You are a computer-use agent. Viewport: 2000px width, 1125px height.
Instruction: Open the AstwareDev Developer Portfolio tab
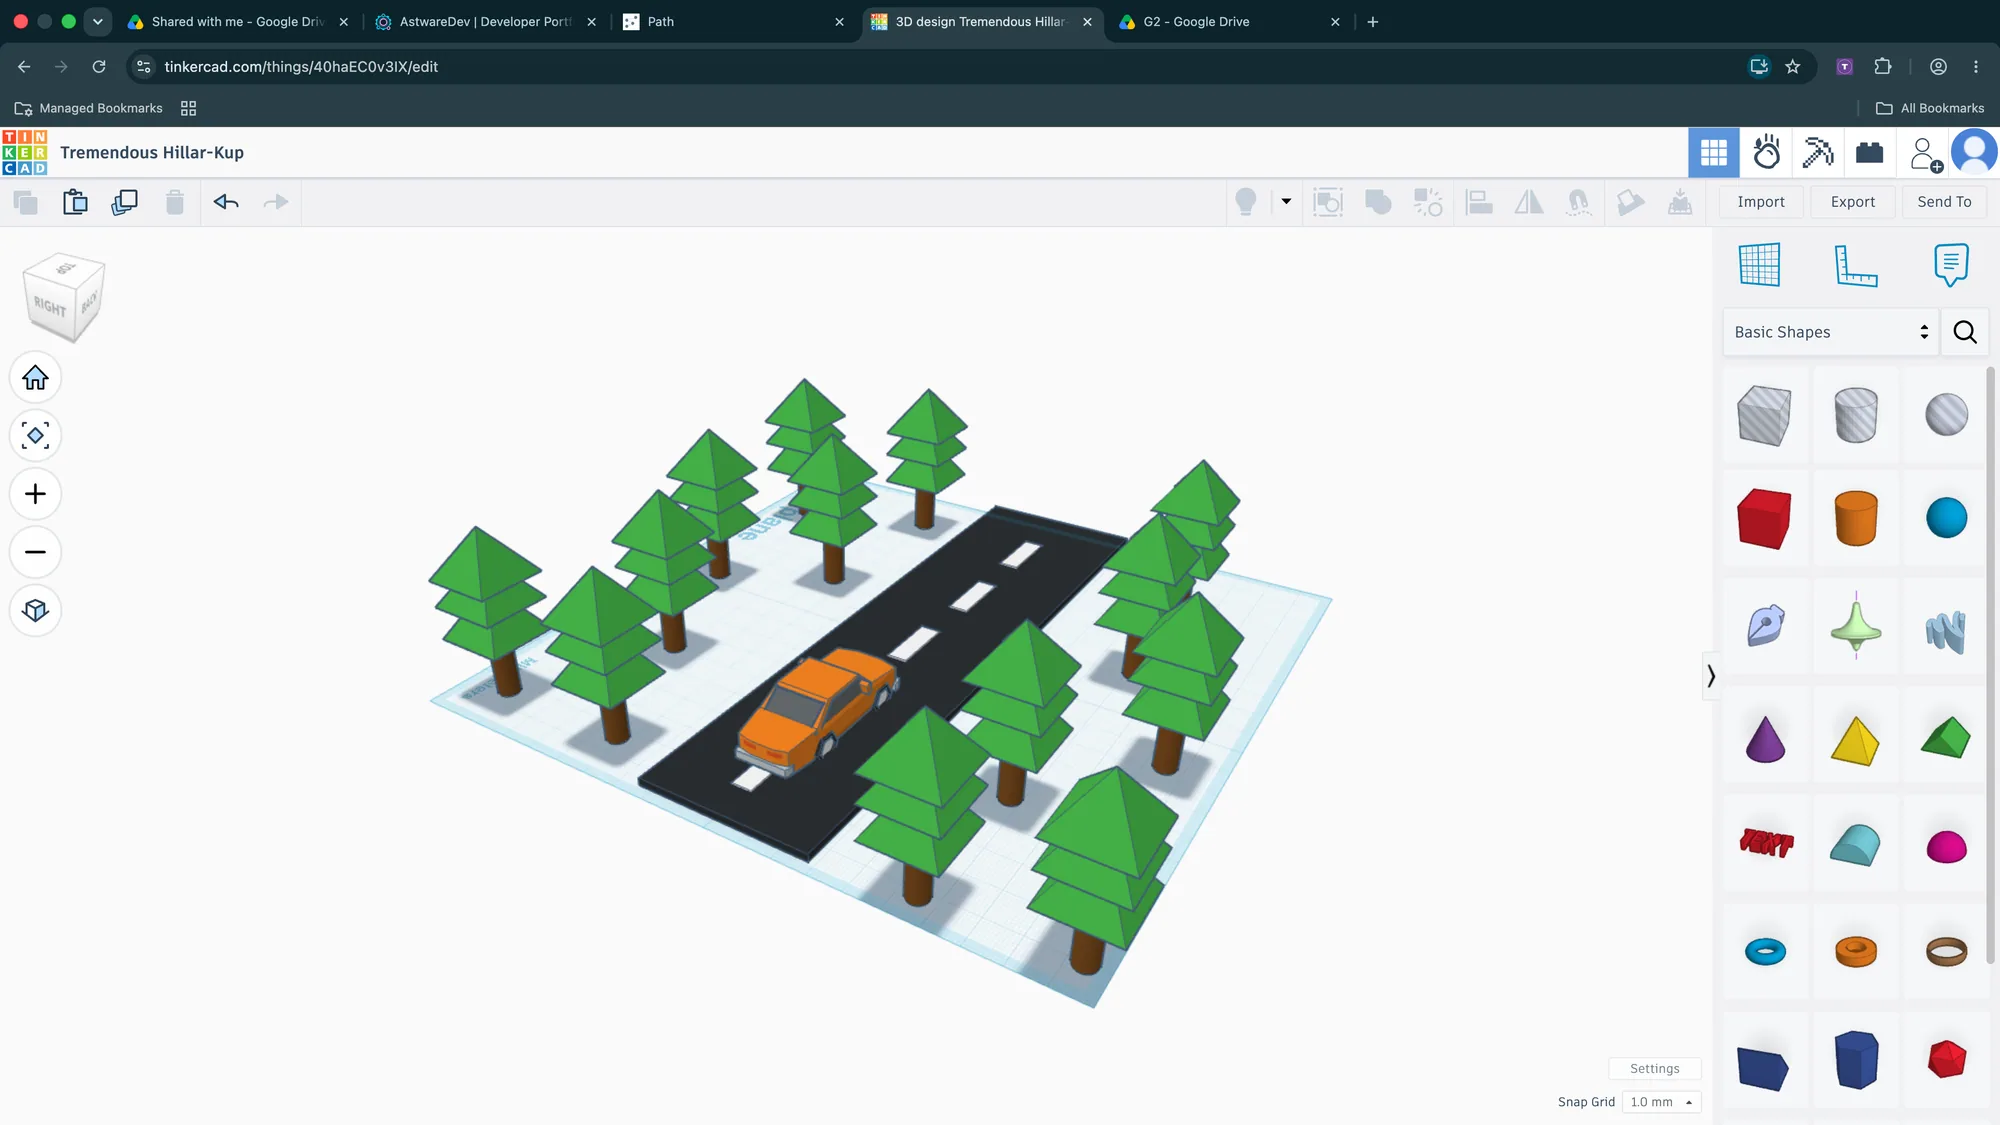pyautogui.click(x=485, y=22)
